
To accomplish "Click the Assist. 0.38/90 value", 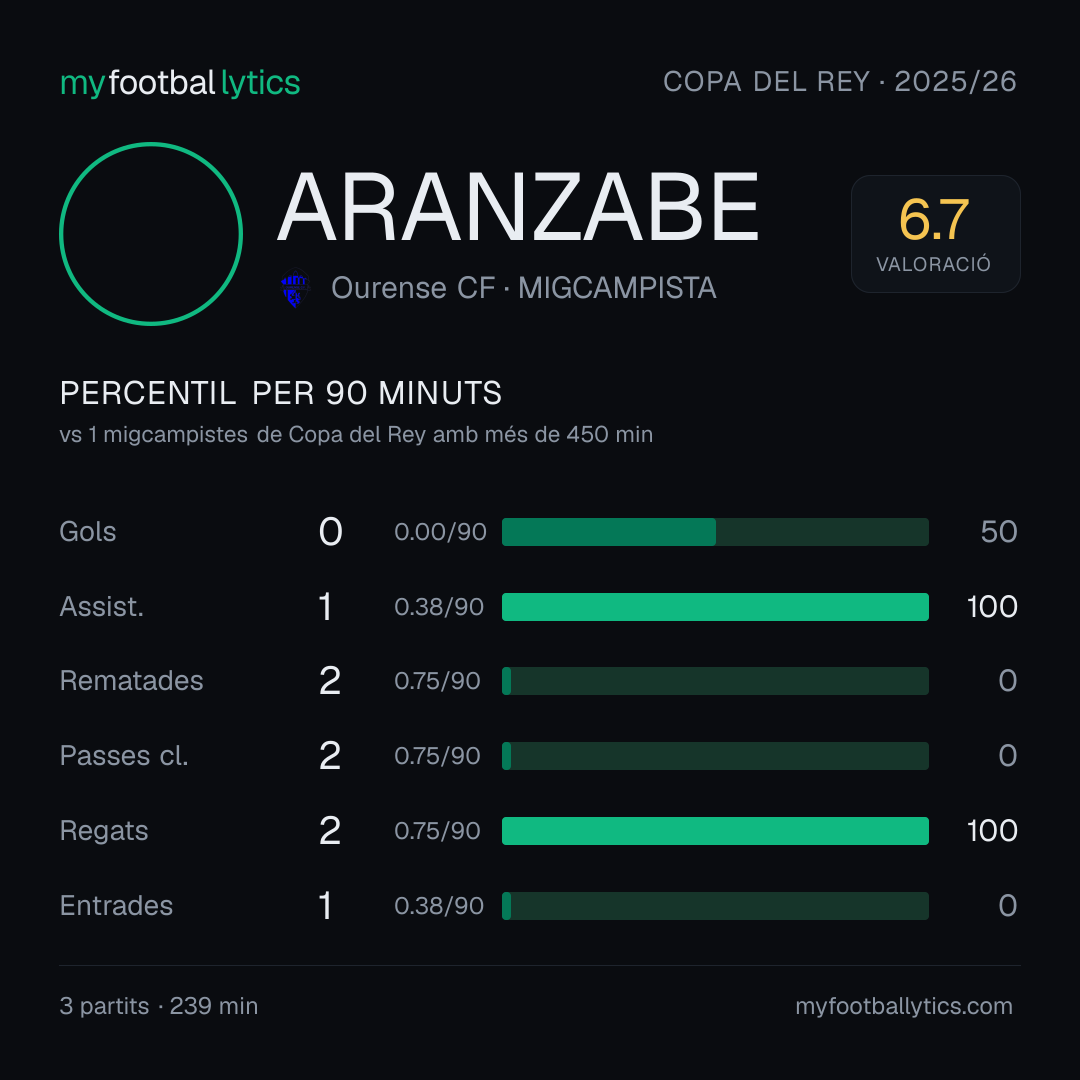I will [439, 607].
